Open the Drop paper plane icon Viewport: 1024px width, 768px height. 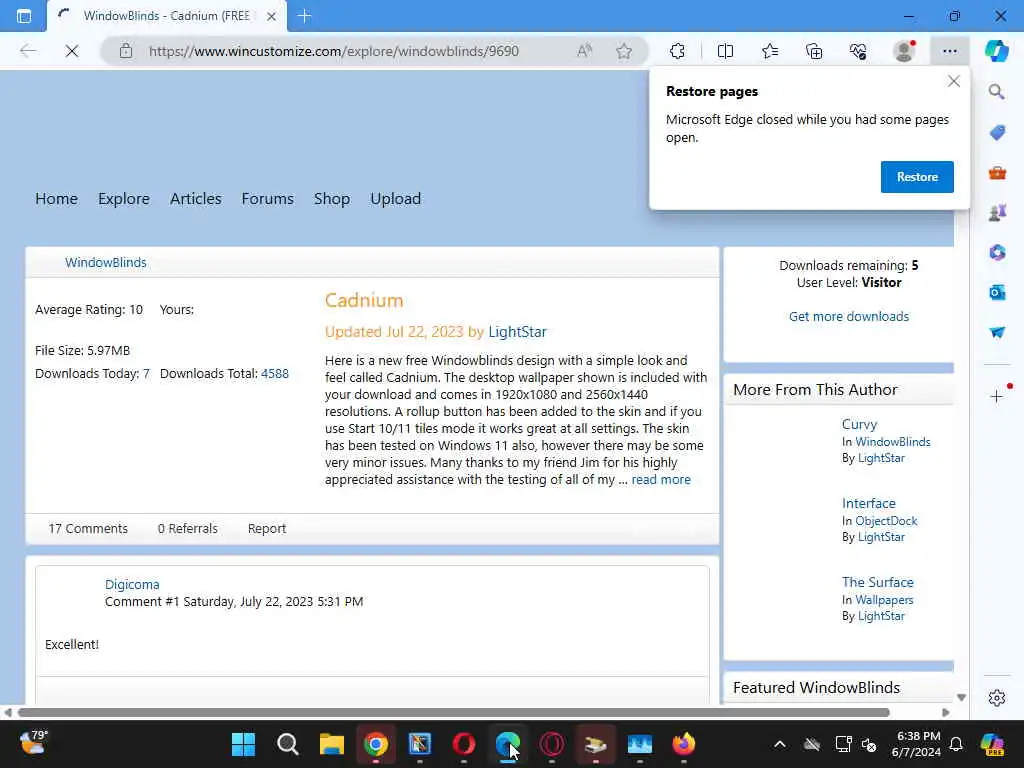[x=997, y=332]
